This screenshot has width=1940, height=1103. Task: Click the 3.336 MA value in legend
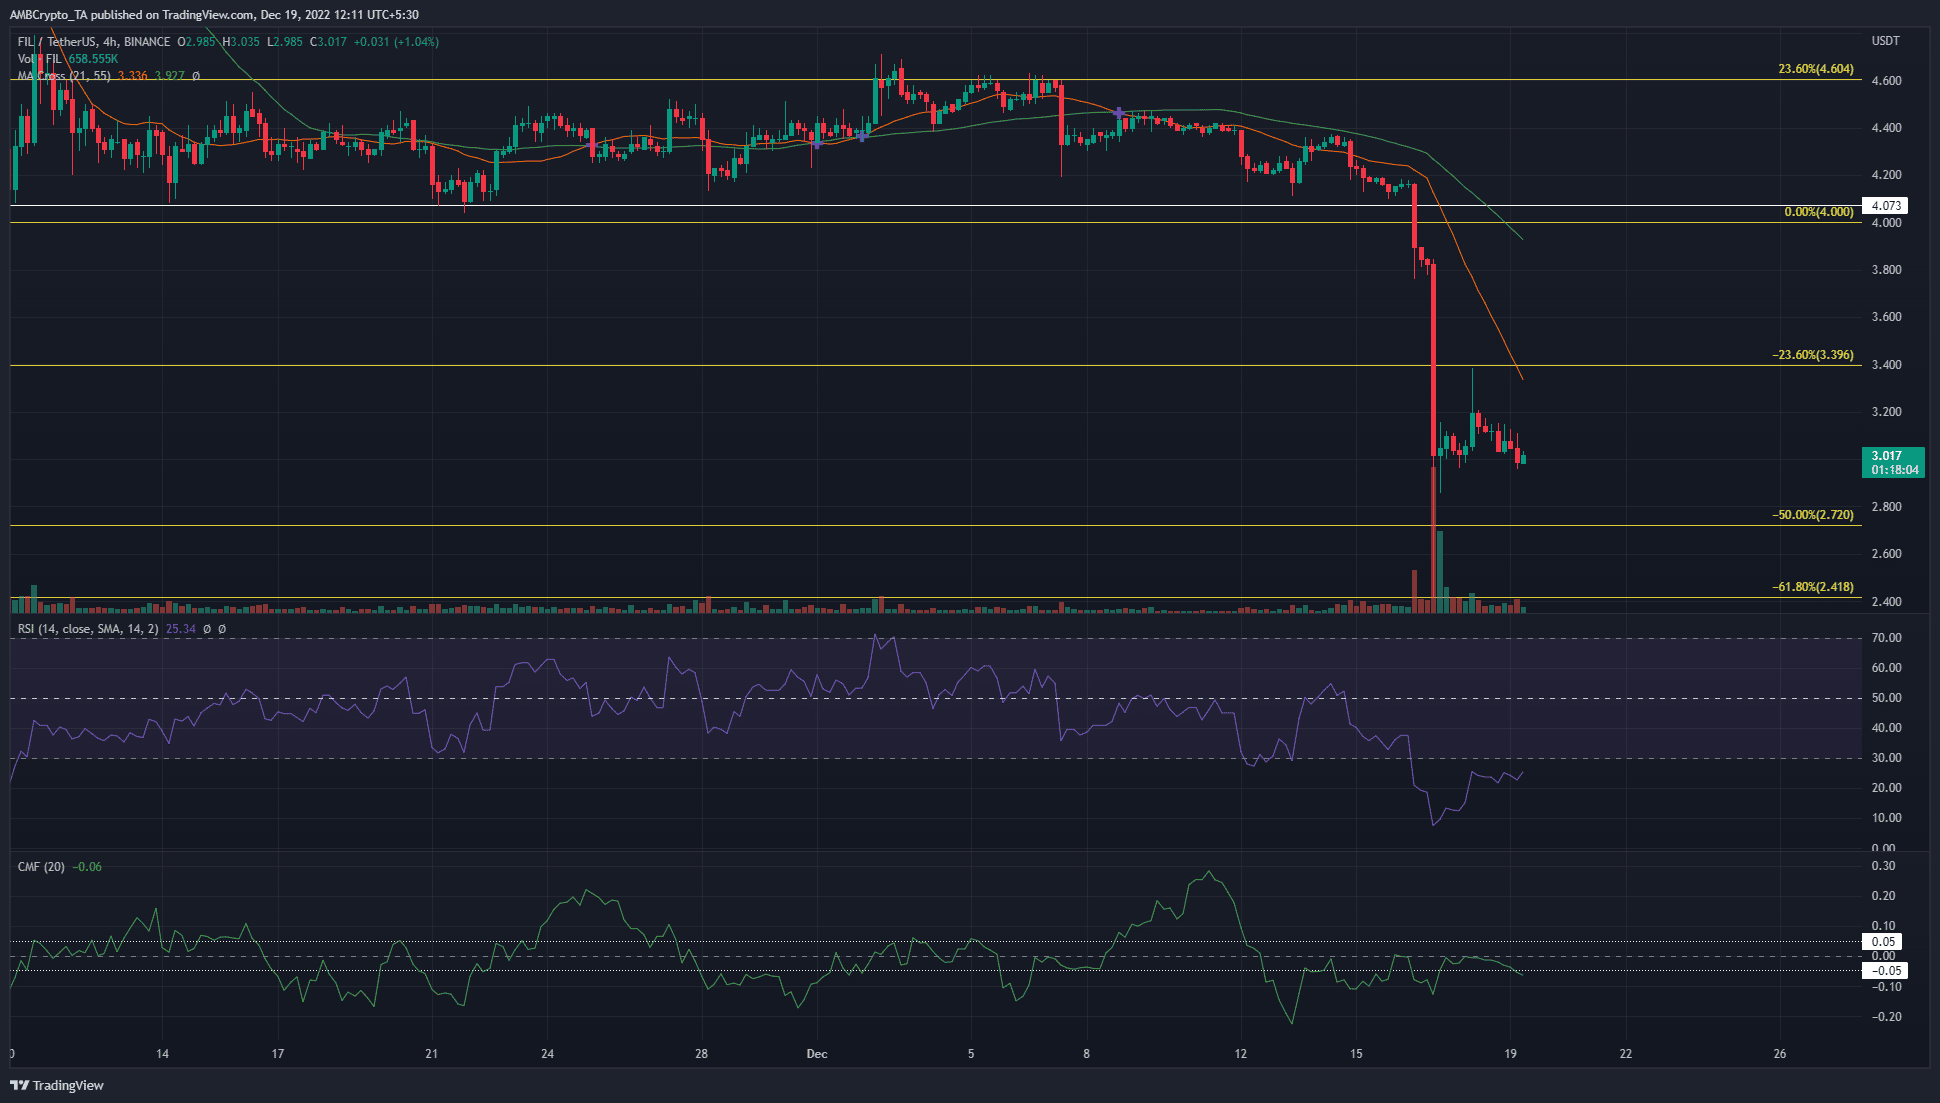pyautogui.click(x=133, y=76)
